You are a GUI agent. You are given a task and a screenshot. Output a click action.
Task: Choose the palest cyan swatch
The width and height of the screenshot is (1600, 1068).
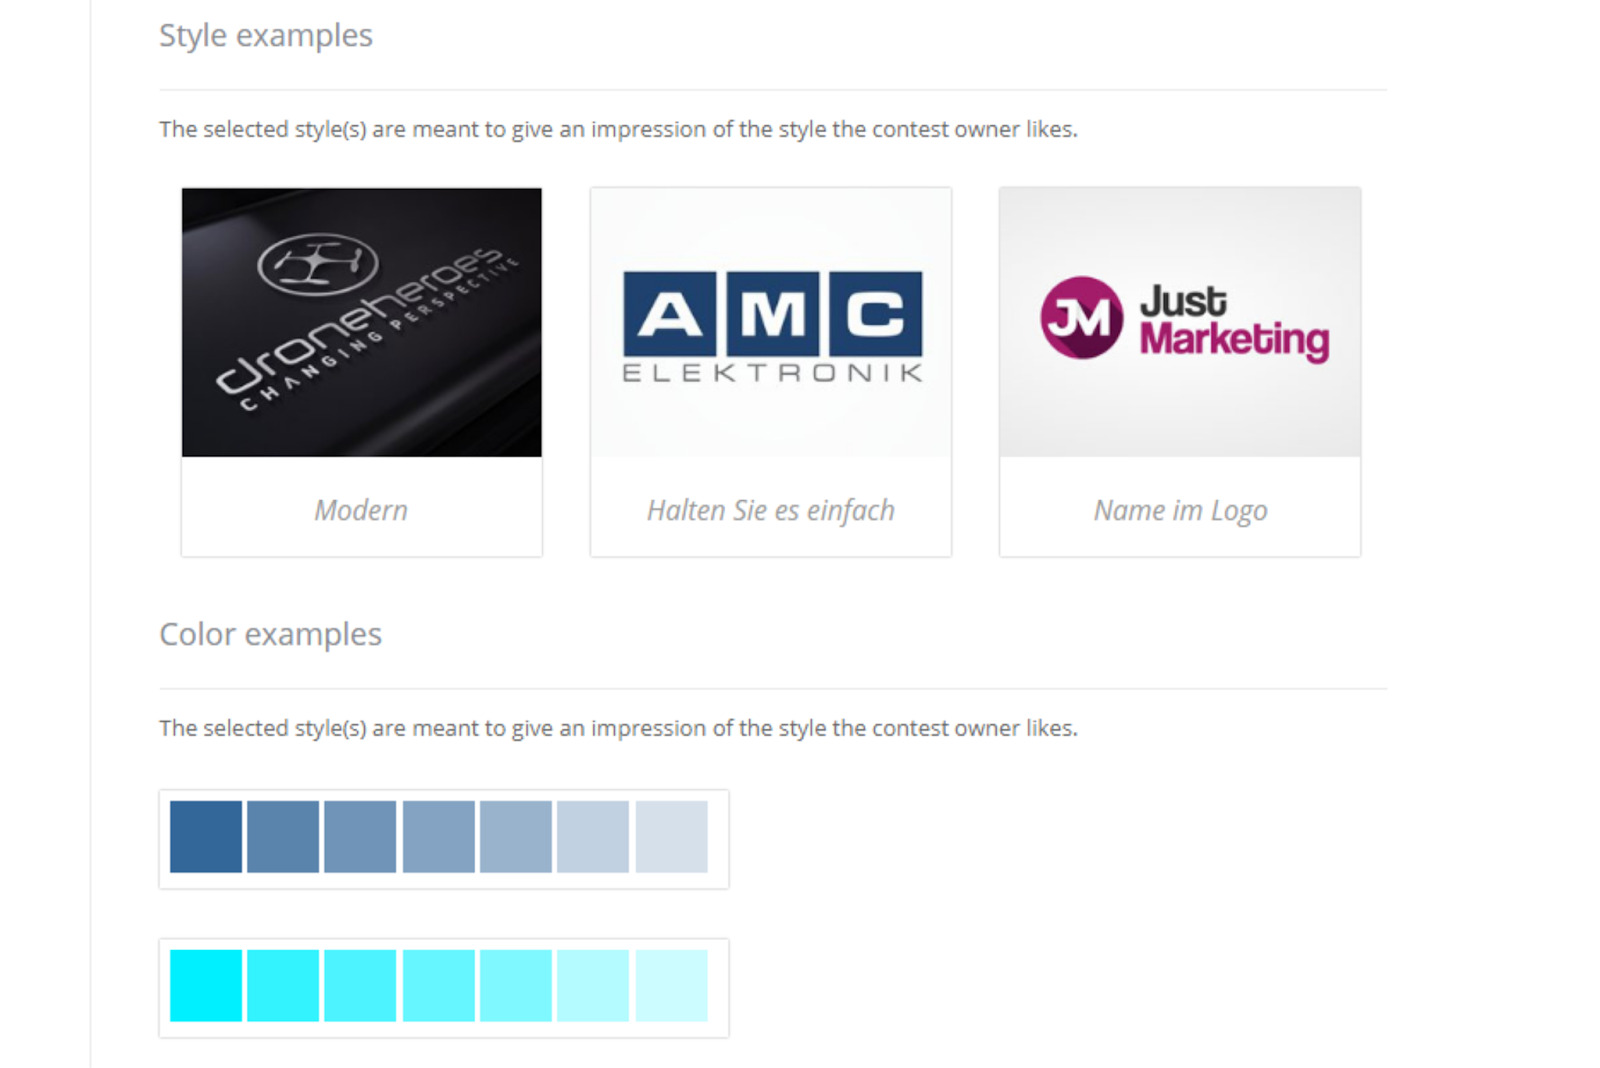coord(671,986)
